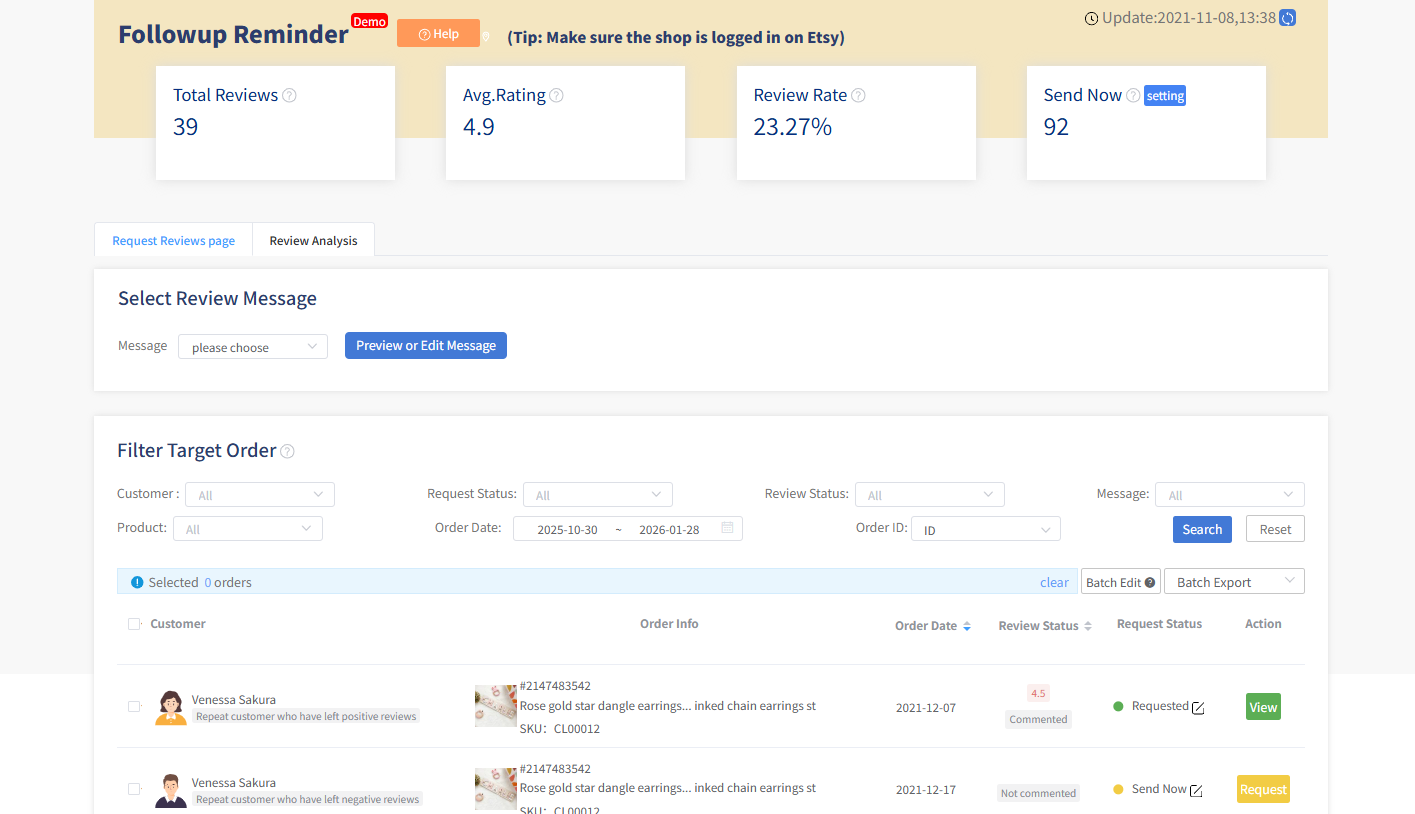Open the Request Reviews page tab
This screenshot has height=814, width=1415.
173,240
